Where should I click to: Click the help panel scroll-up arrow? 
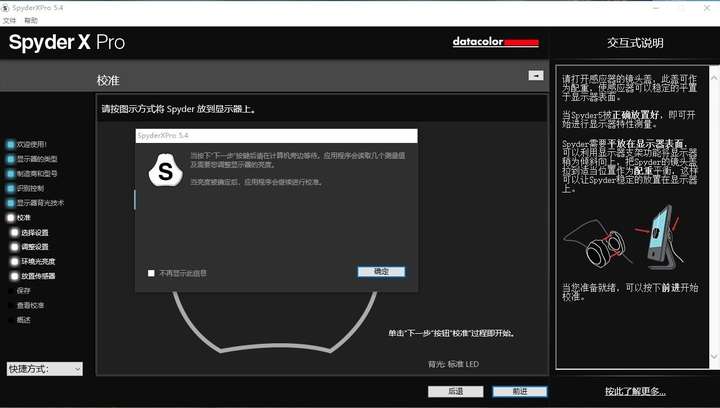coord(714,78)
